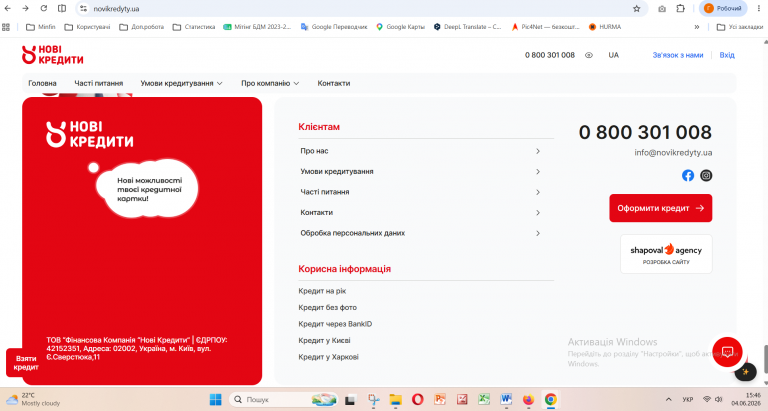The image size is (768, 411).
Task: Open Часті питання in top navigation
Action: point(98,83)
